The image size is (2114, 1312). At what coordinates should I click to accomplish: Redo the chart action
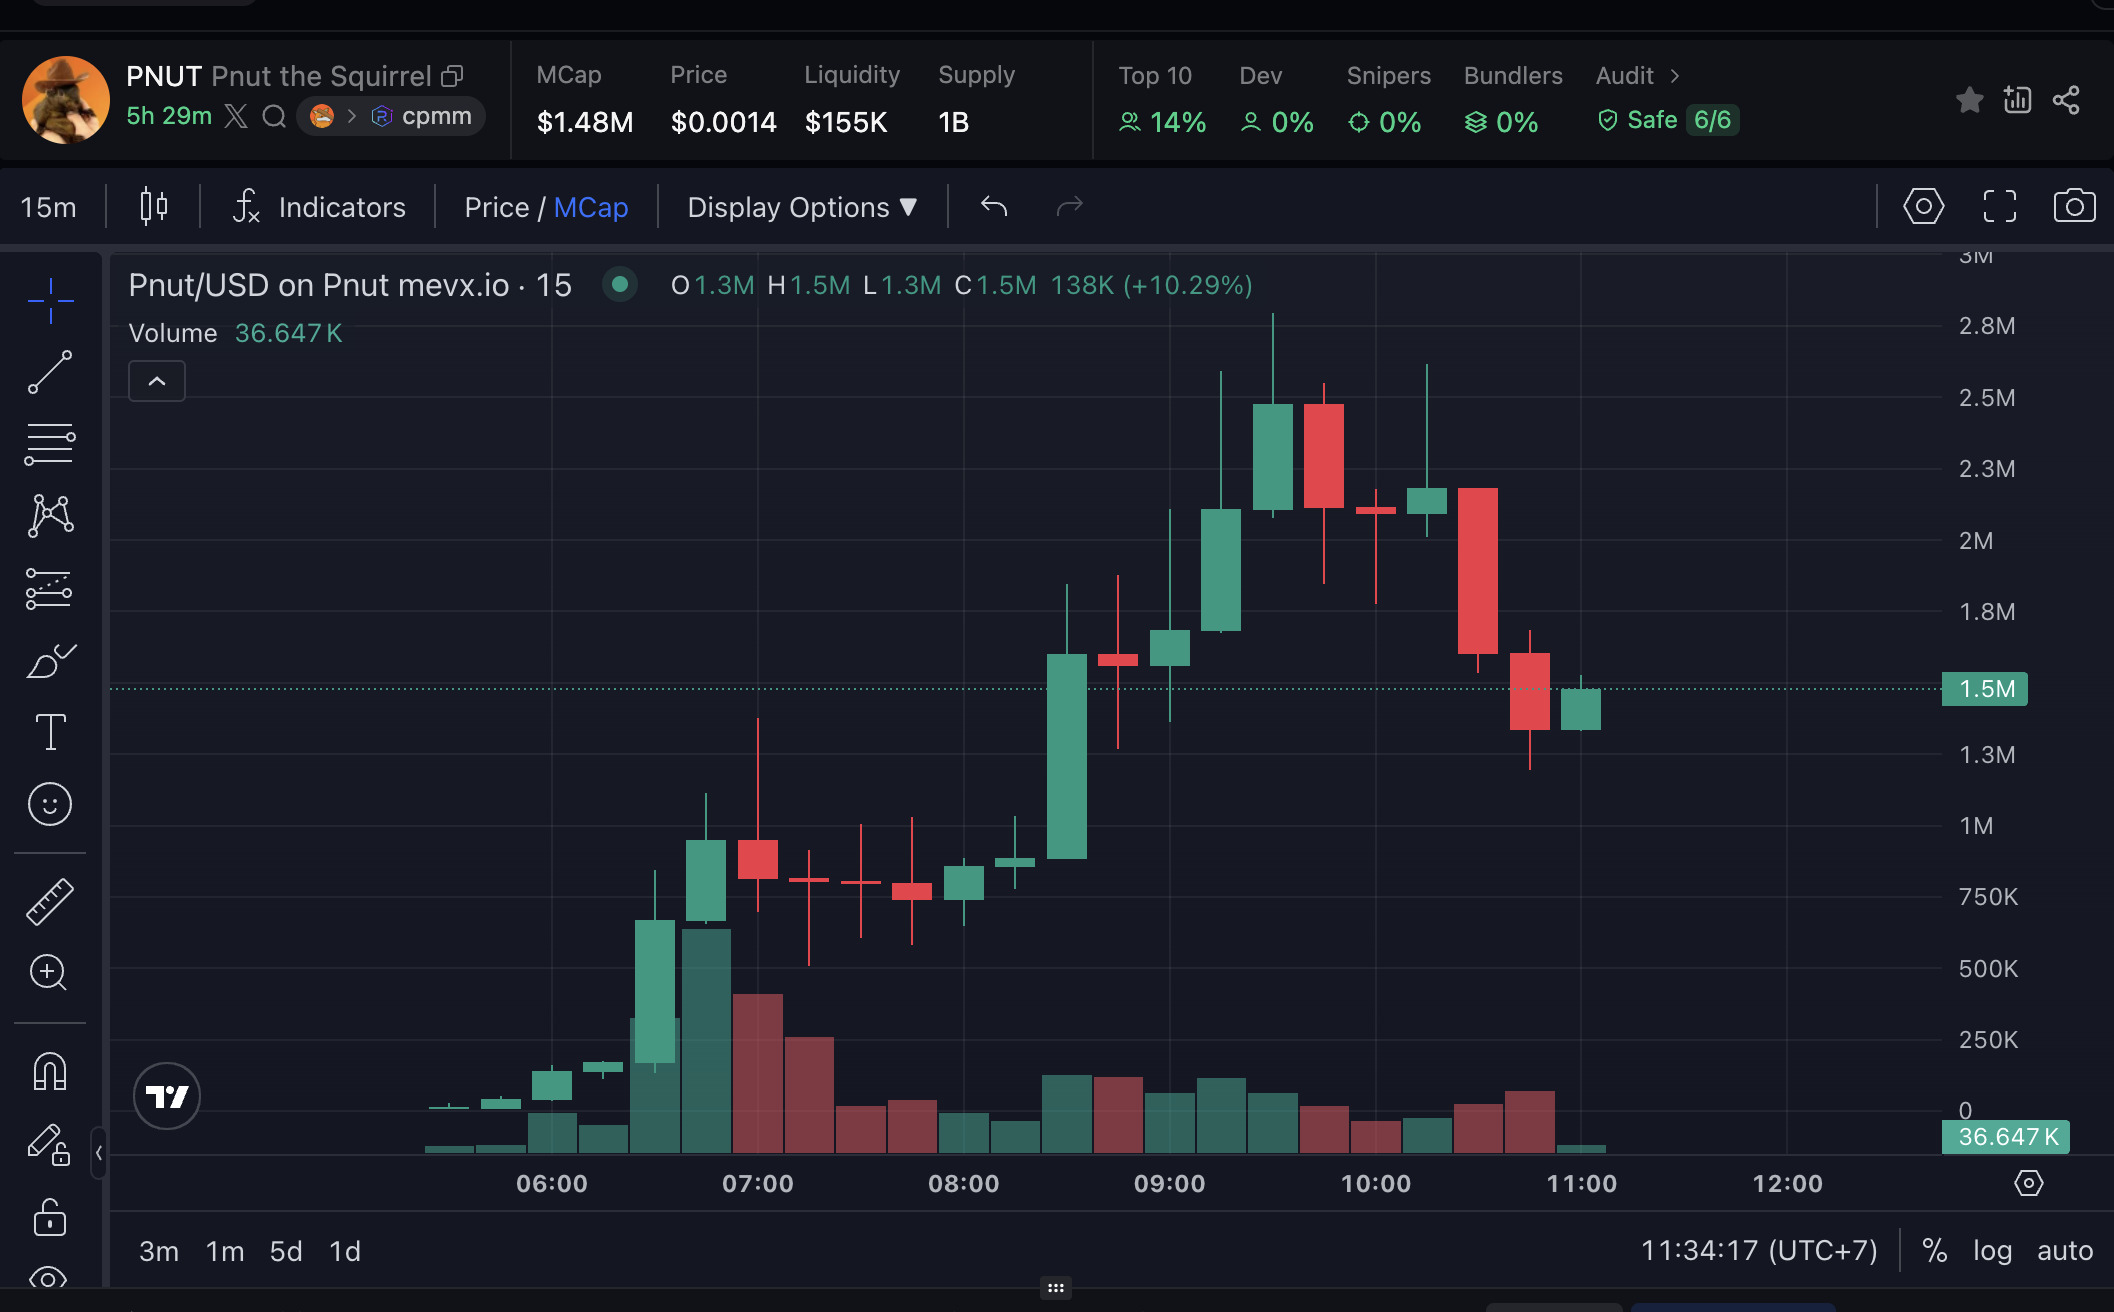[x=1070, y=206]
